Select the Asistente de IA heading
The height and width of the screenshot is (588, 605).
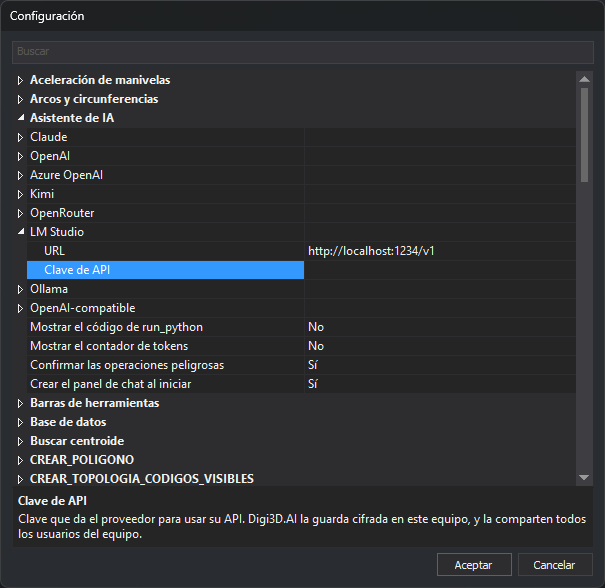click(x=72, y=118)
